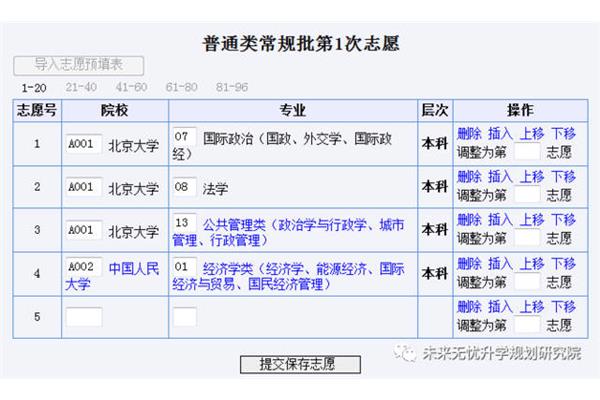Click 下移 link in row 3
Viewport: 600px width, 400px height.
[x=563, y=220]
